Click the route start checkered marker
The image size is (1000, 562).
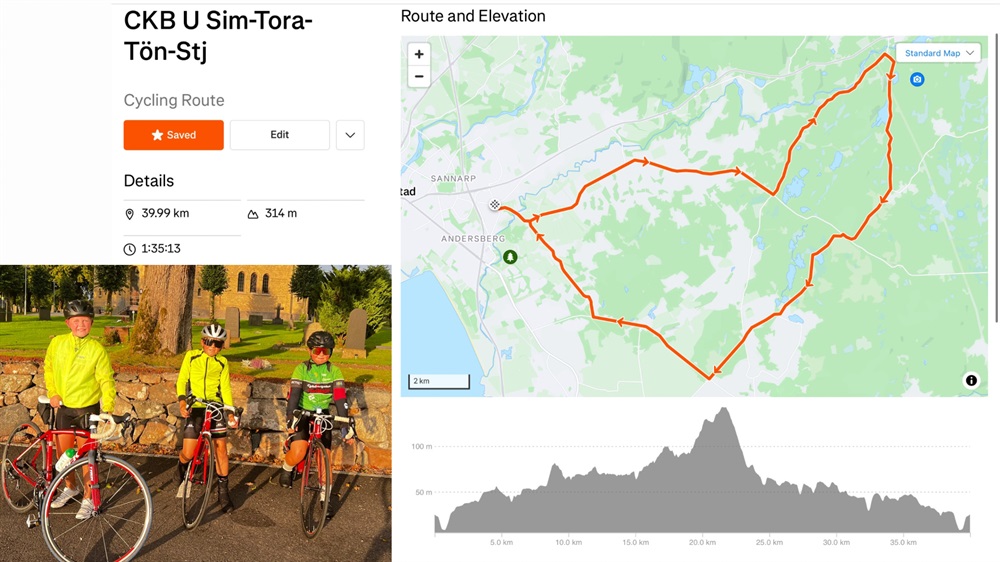point(494,205)
